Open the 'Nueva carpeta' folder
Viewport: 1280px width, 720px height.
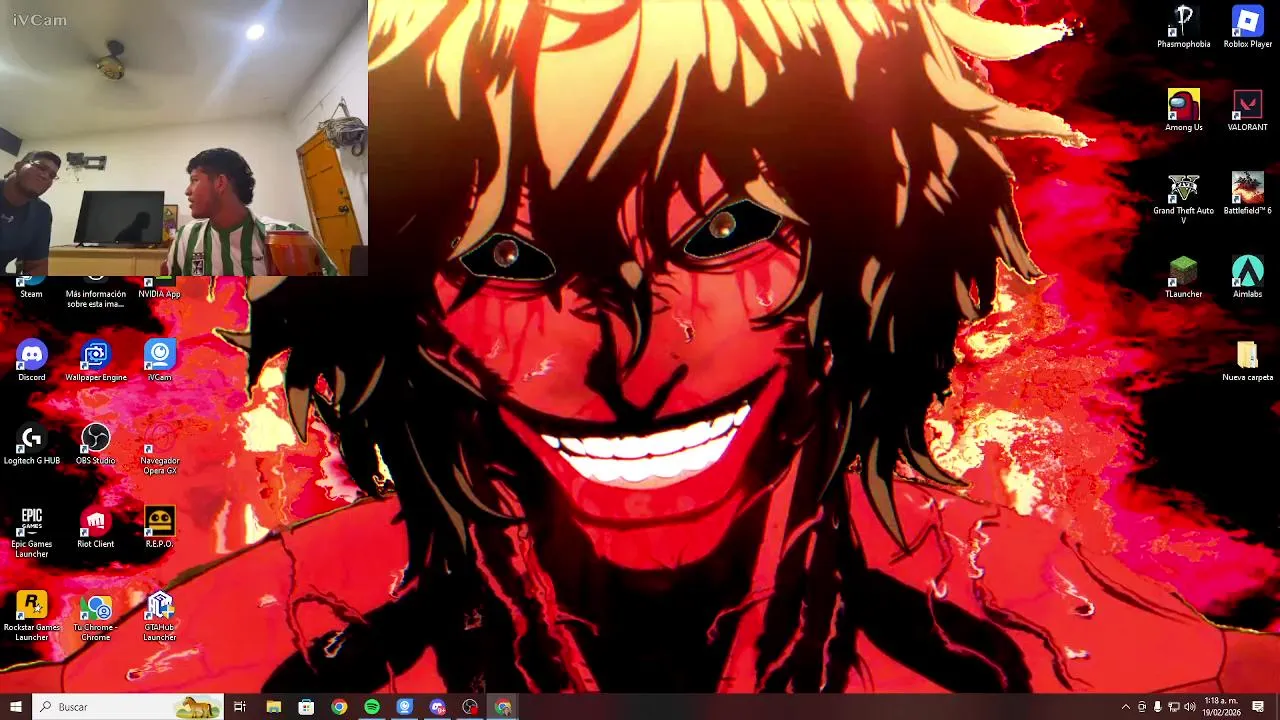pyautogui.click(x=1248, y=361)
